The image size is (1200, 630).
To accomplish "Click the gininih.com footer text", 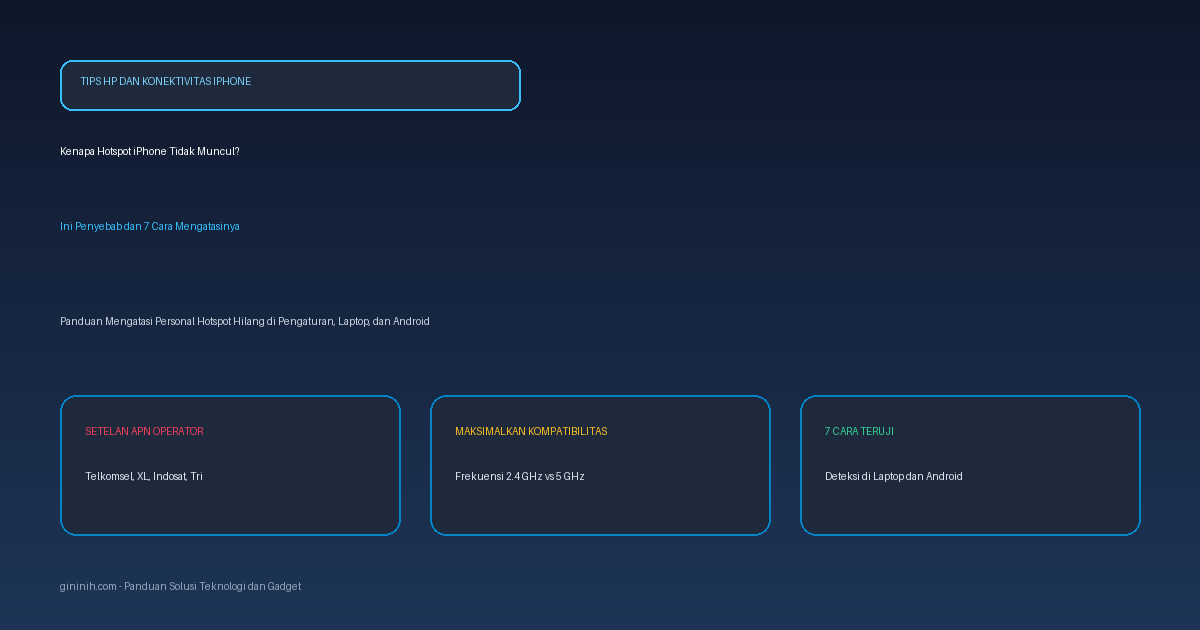I will coord(180,587).
